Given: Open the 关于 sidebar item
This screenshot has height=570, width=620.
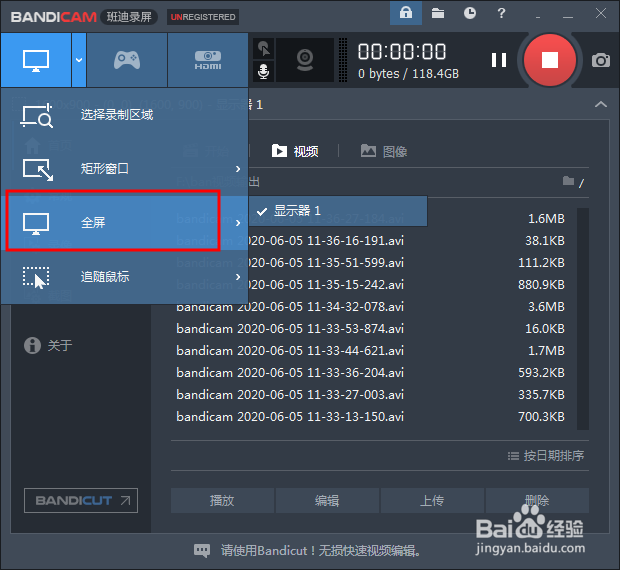Looking at the screenshot, I should [48, 345].
